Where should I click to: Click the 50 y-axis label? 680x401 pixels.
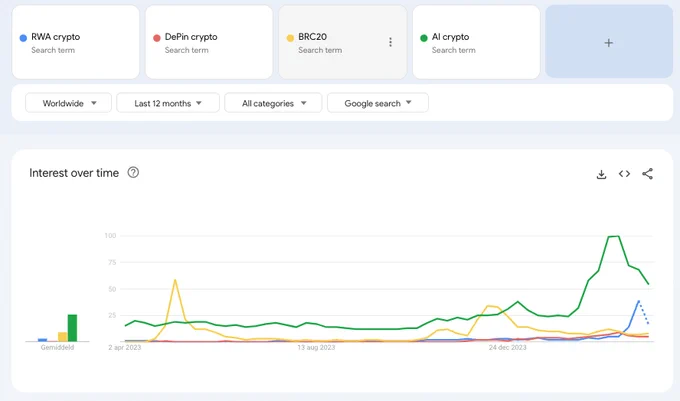[112, 289]
